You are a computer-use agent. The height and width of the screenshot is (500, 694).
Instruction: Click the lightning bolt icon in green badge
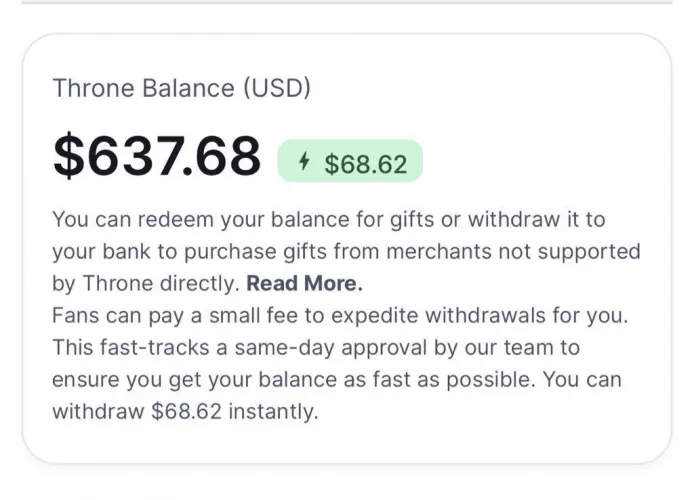(304, 163)
